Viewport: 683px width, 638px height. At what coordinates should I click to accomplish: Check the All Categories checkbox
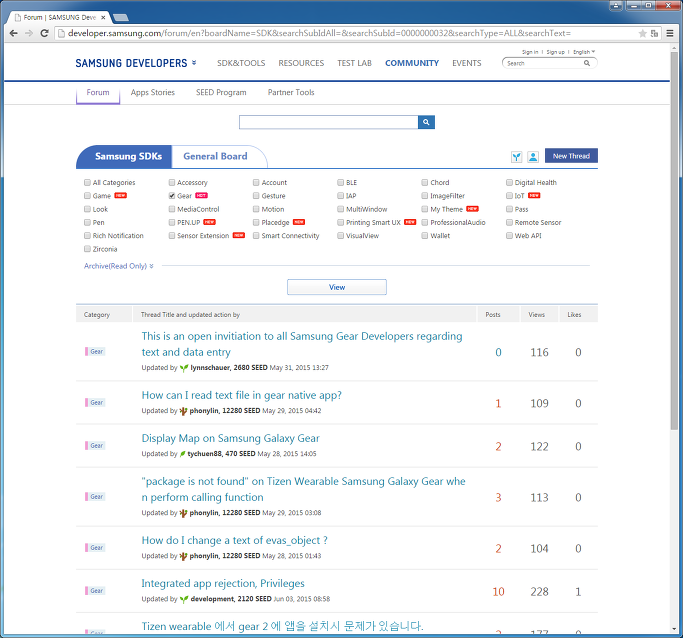click(x=87, y=182)
